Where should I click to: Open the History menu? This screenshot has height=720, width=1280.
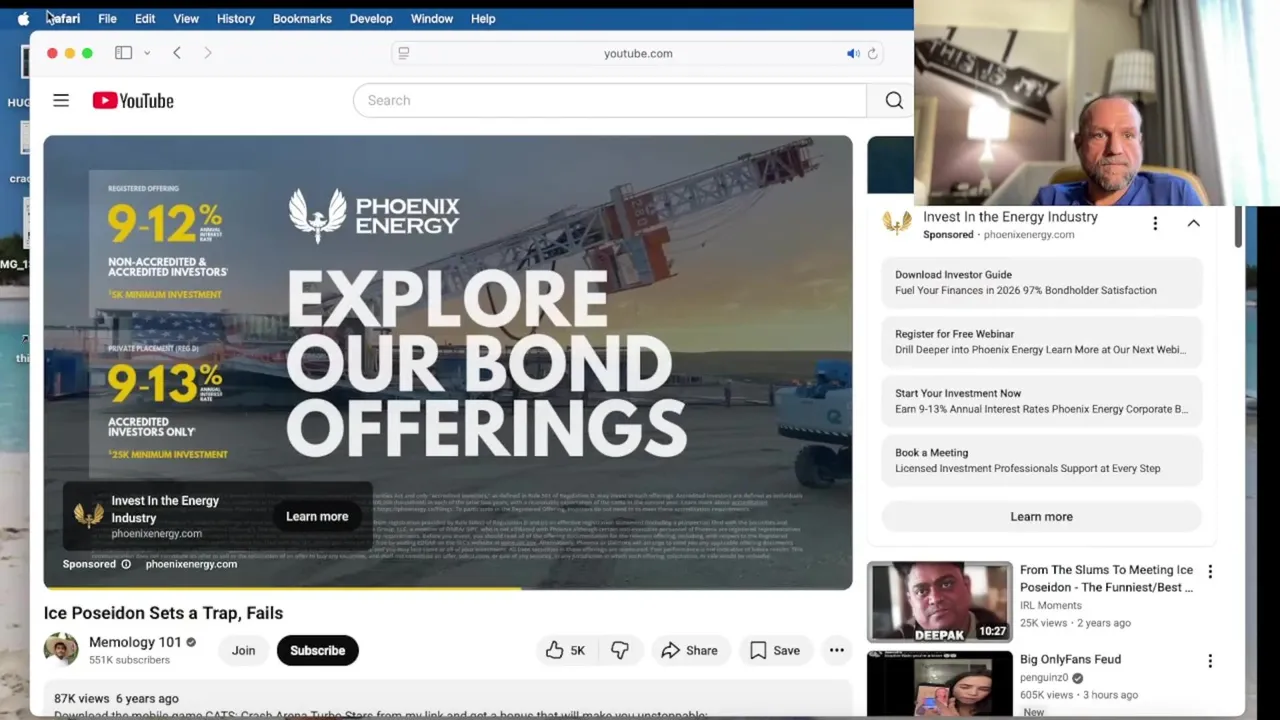tap(236, 18)
